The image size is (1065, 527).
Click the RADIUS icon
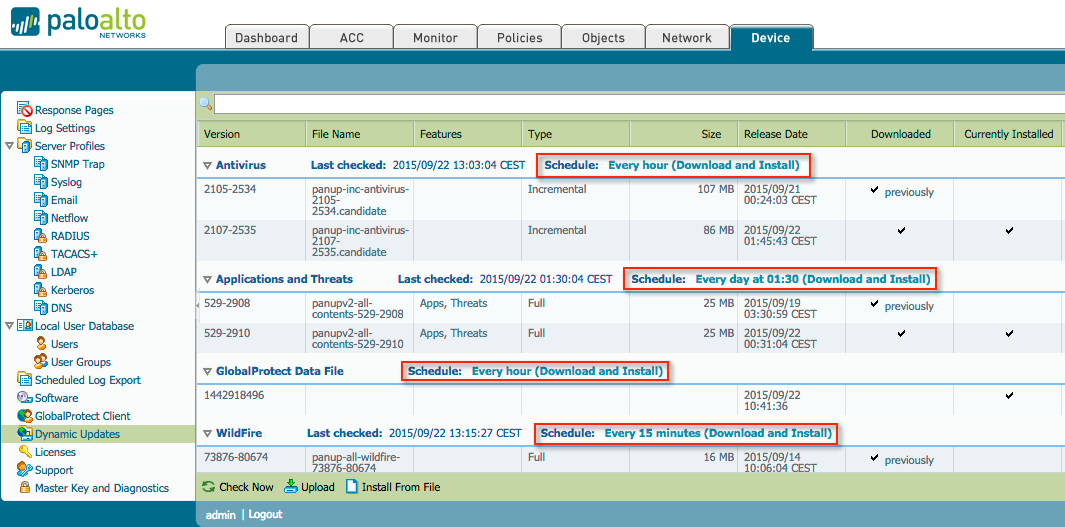click(40, 236)
